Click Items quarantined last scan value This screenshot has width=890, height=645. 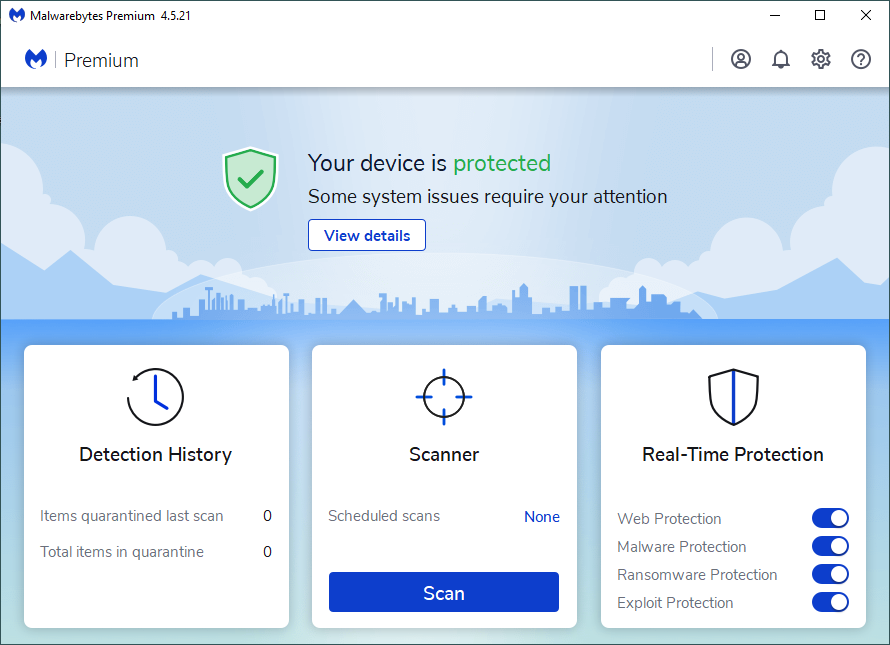point(267,516)
